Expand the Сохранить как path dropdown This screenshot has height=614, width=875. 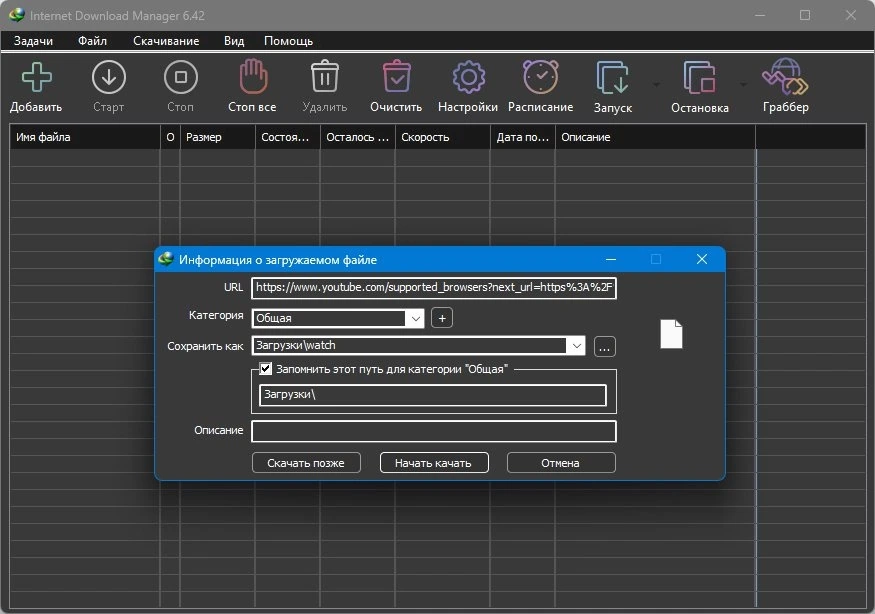tap(576, 346)
